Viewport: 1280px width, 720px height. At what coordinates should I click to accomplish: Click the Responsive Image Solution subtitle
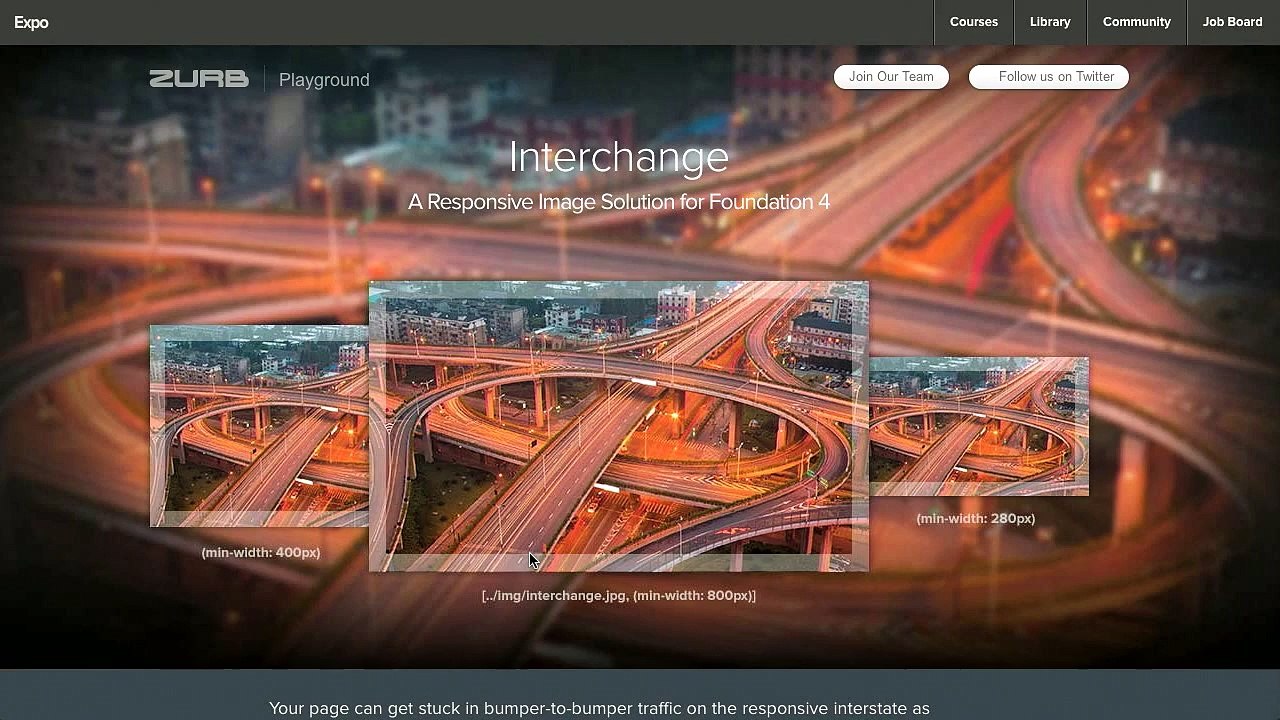click(x=619, y=202)
